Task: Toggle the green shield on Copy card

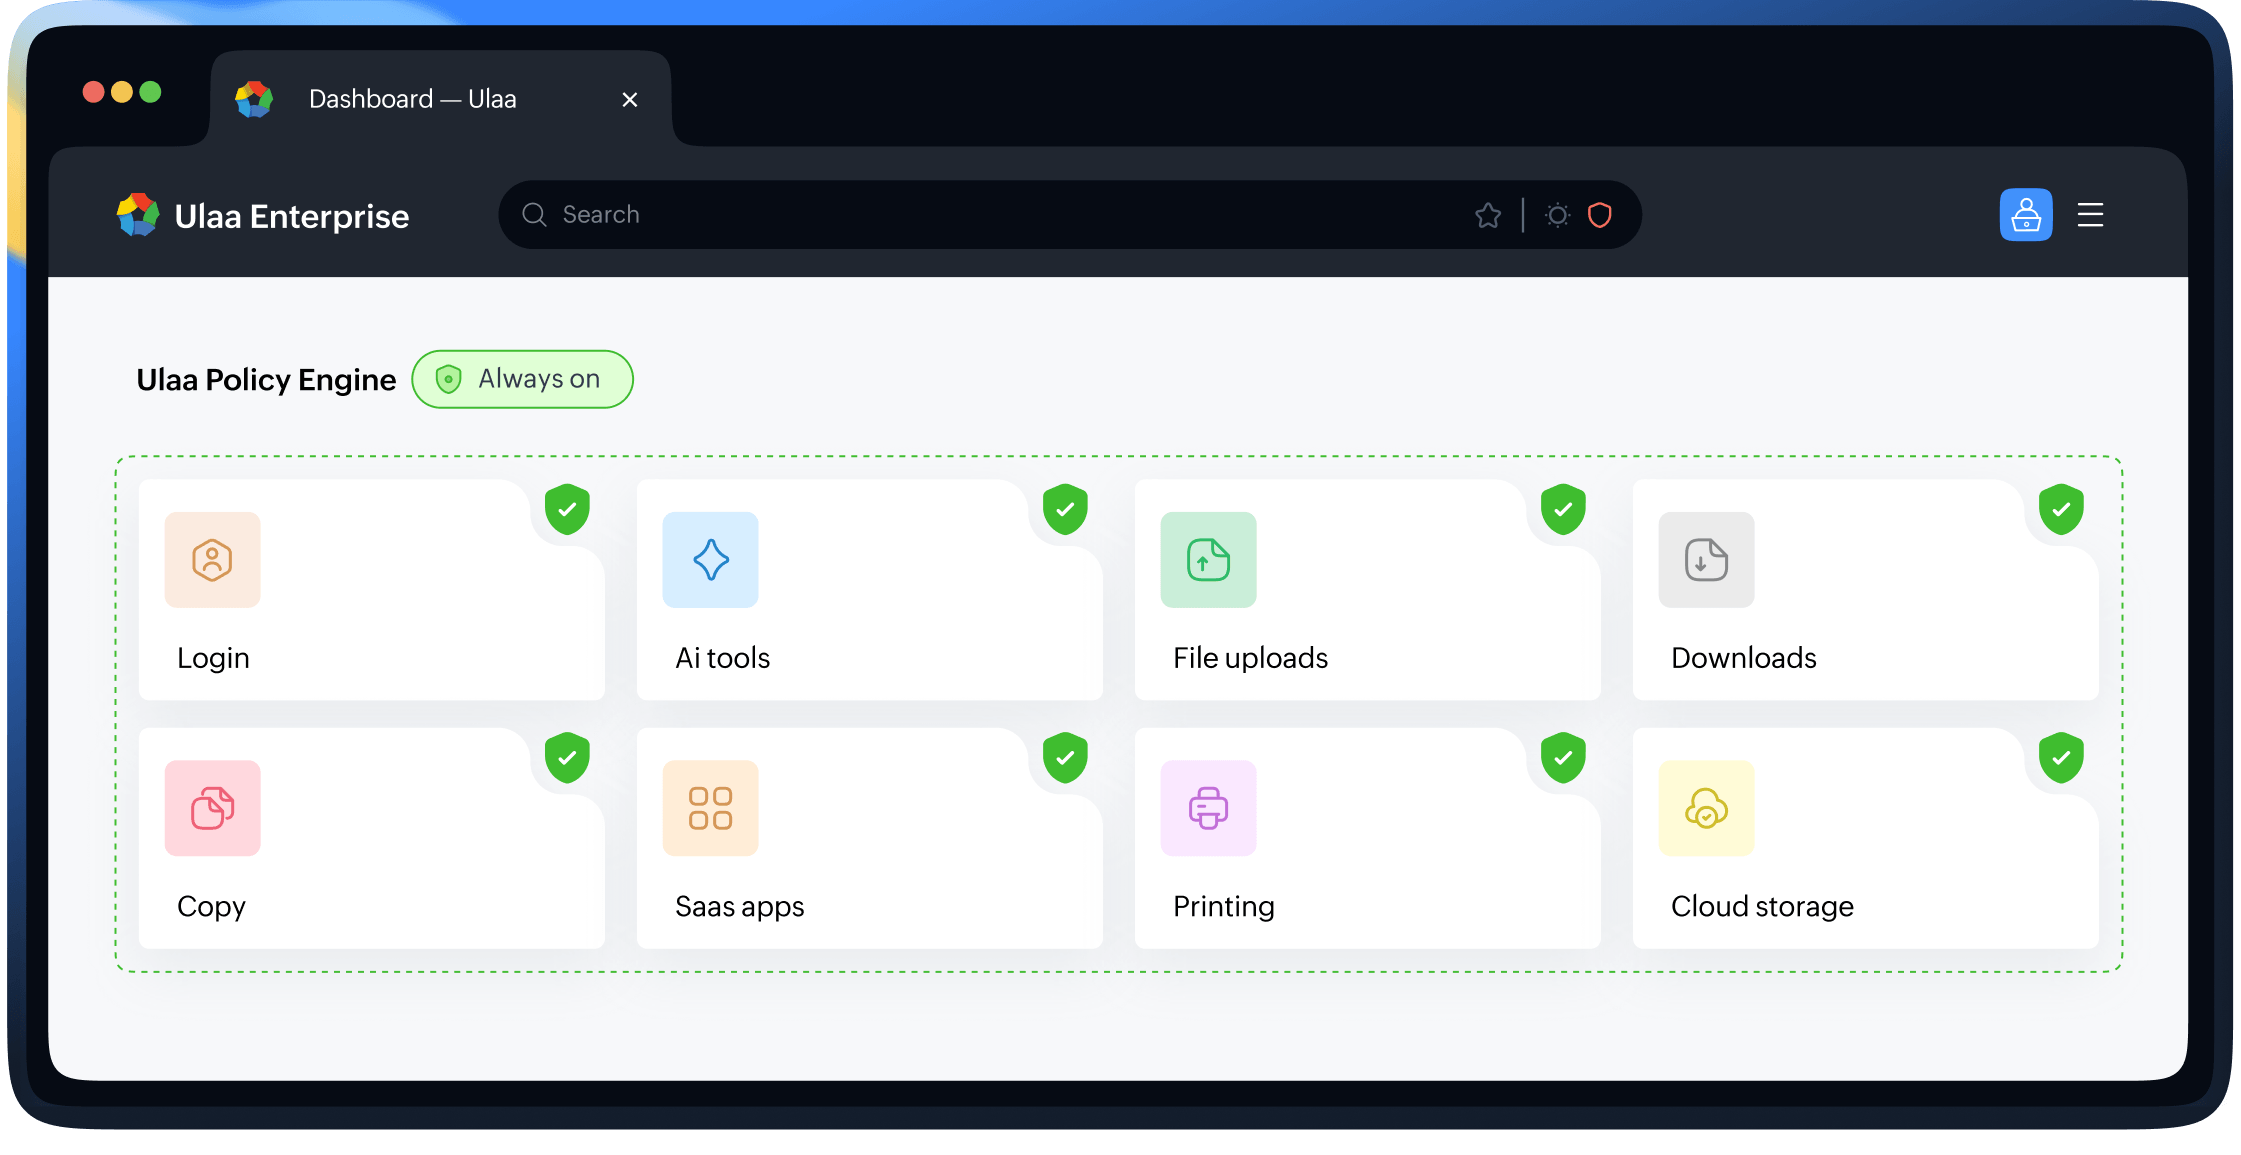Action: (x=567, y=757)
